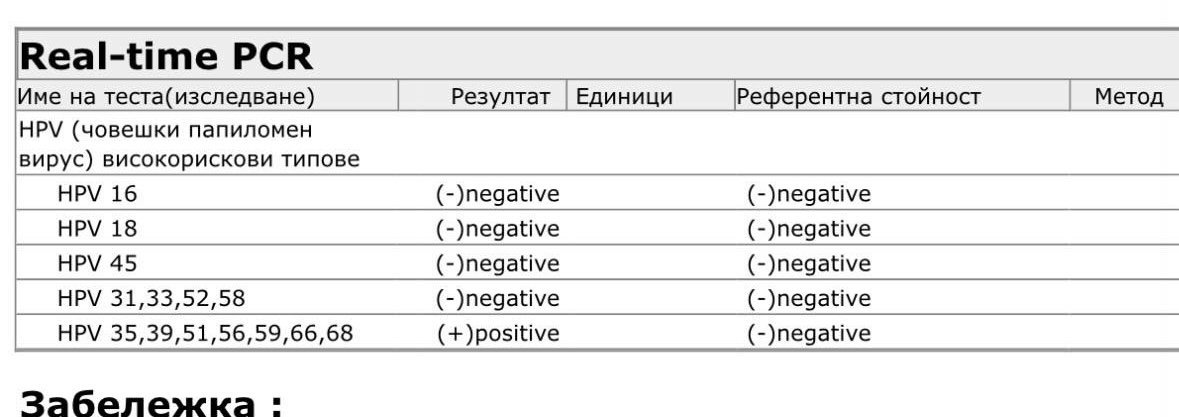The height and width of the screenshot is (417, 1179).
Task: Click the HPV 31,33,52,58 test name
Action: click(151, 299)
